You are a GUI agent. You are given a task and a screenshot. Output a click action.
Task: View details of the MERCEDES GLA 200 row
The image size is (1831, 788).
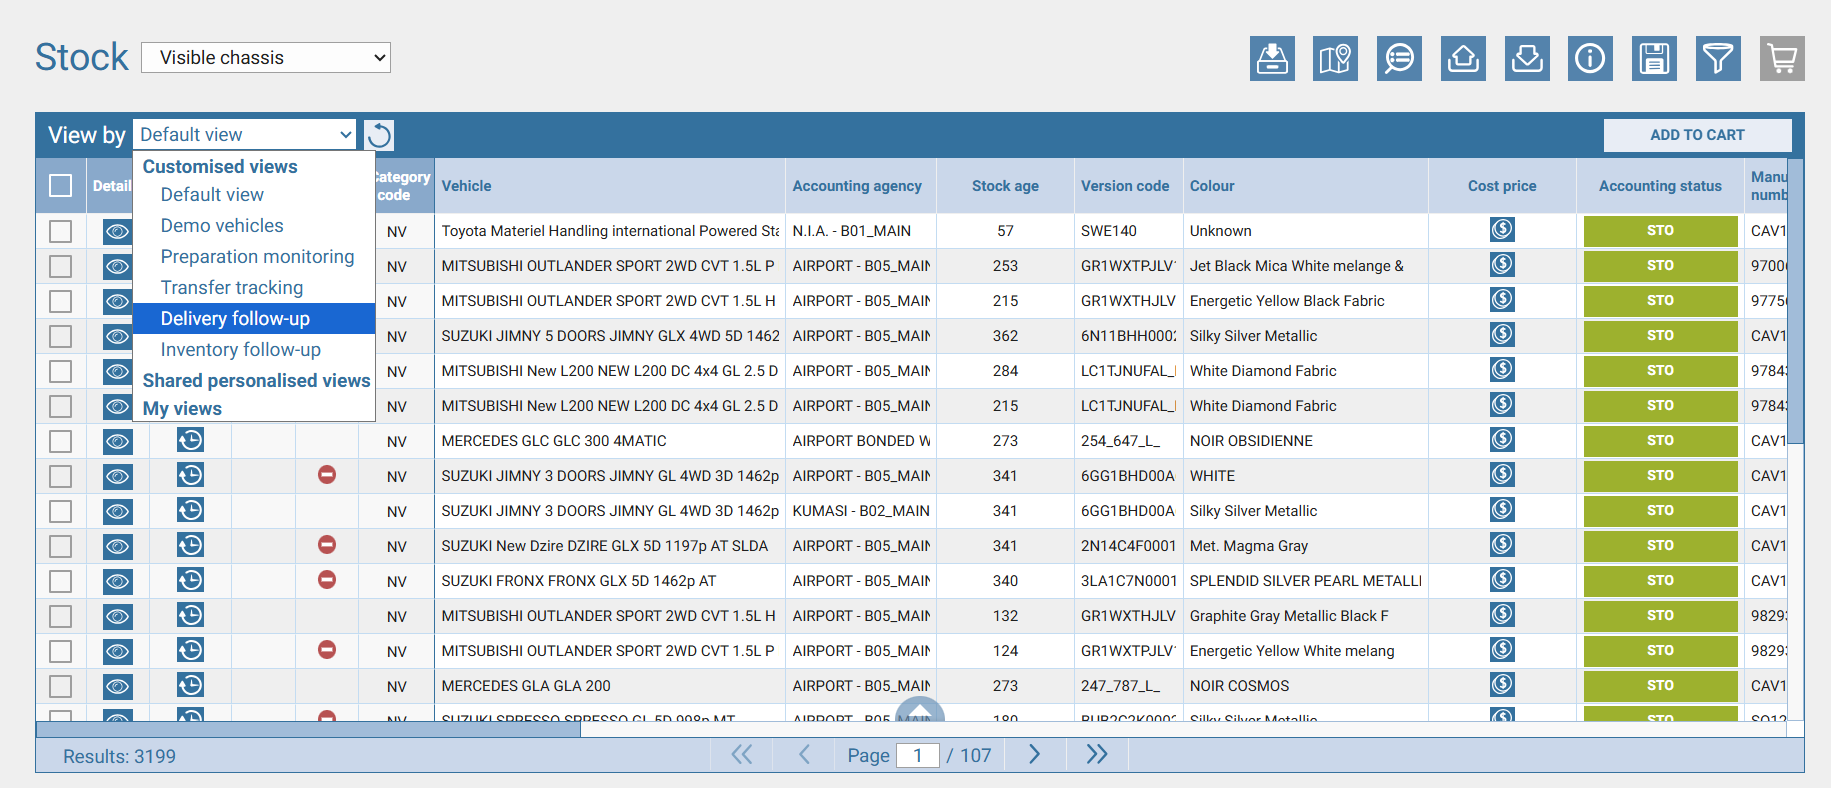tap(117, 686)
